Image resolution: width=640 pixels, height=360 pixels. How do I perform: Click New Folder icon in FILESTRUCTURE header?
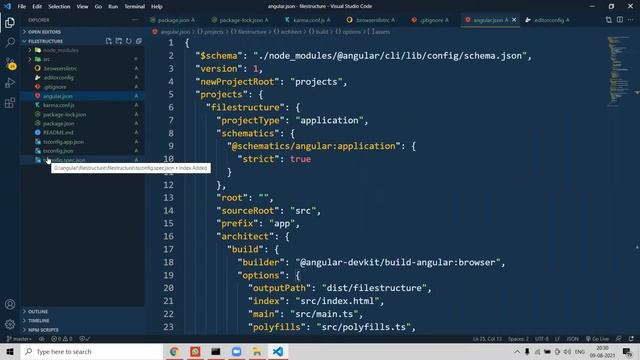click(x=119, y=41)
